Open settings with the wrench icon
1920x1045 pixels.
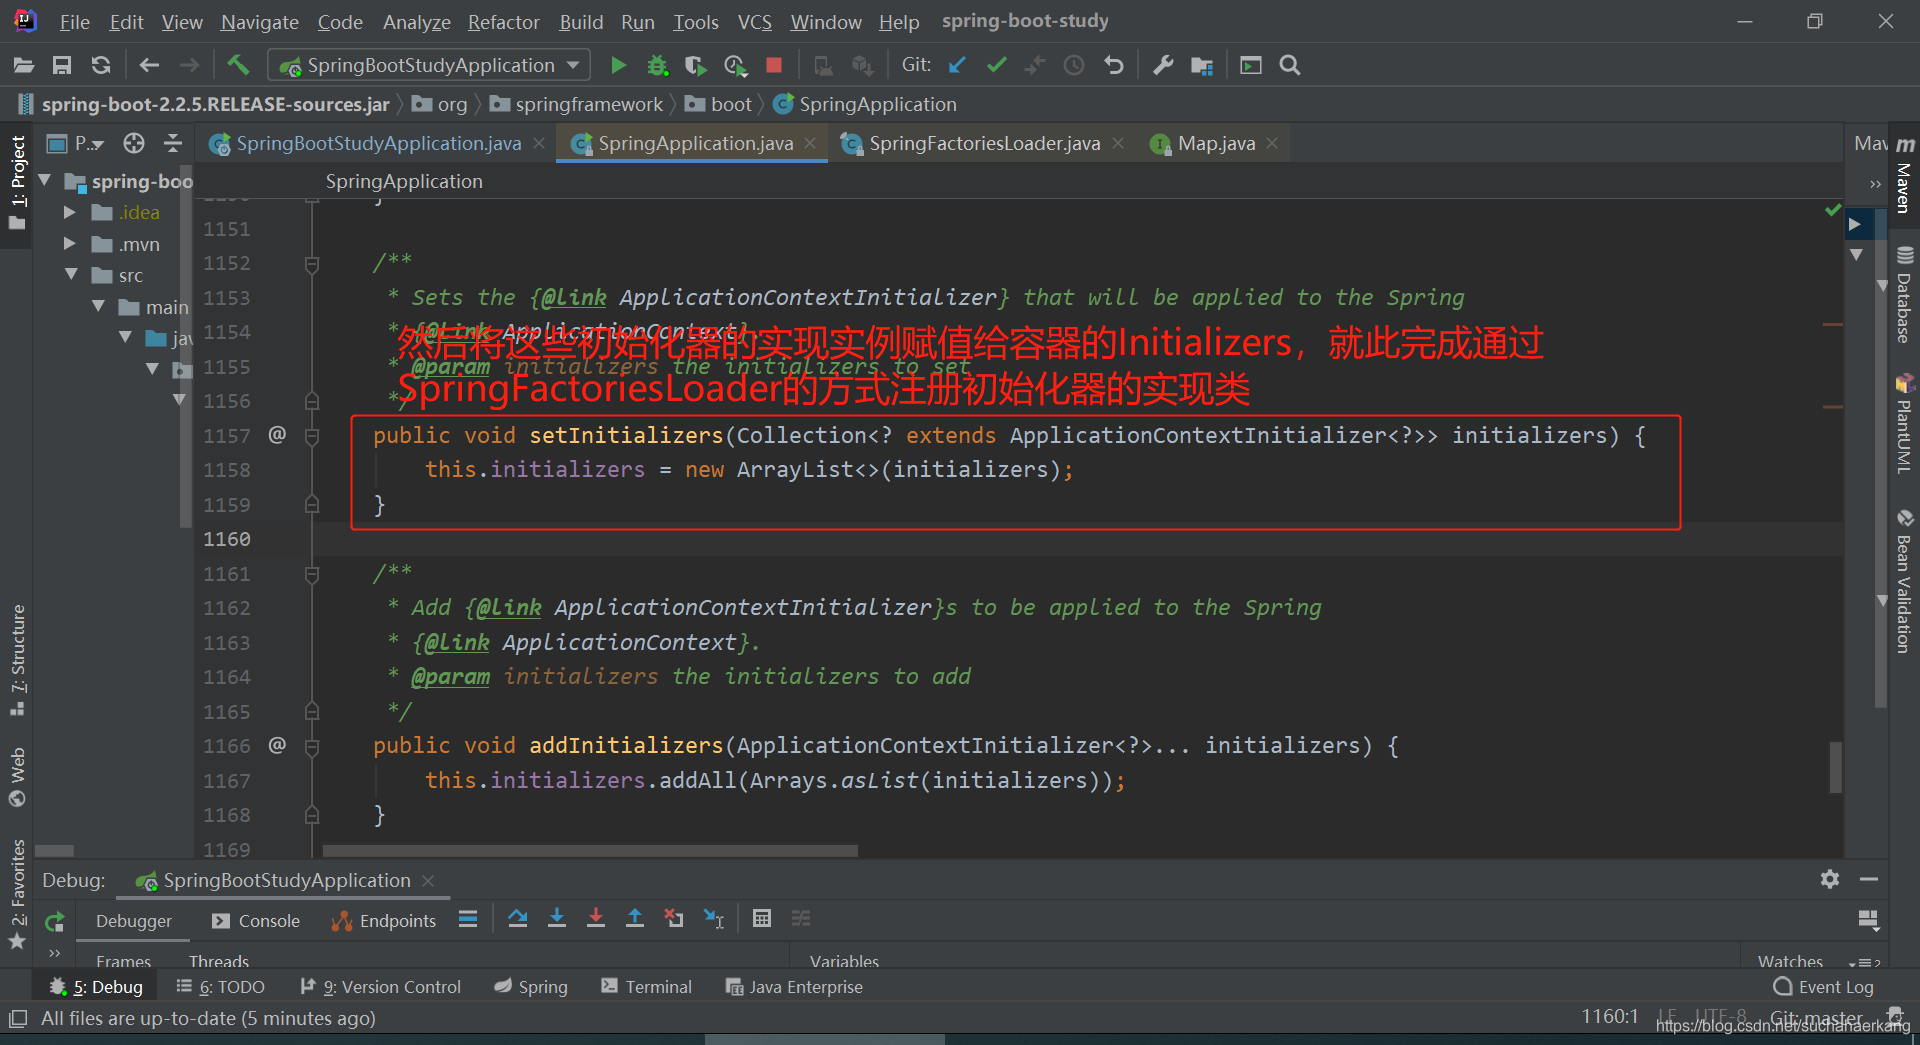[x=1163, y=65]
